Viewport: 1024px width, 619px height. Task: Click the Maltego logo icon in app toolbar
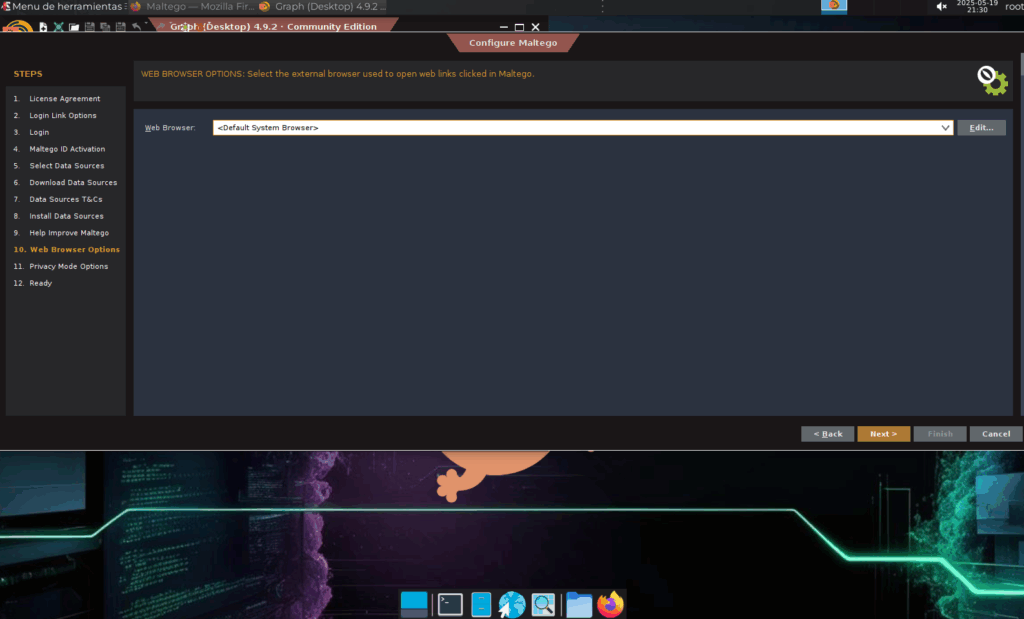[x=17, y=27]
